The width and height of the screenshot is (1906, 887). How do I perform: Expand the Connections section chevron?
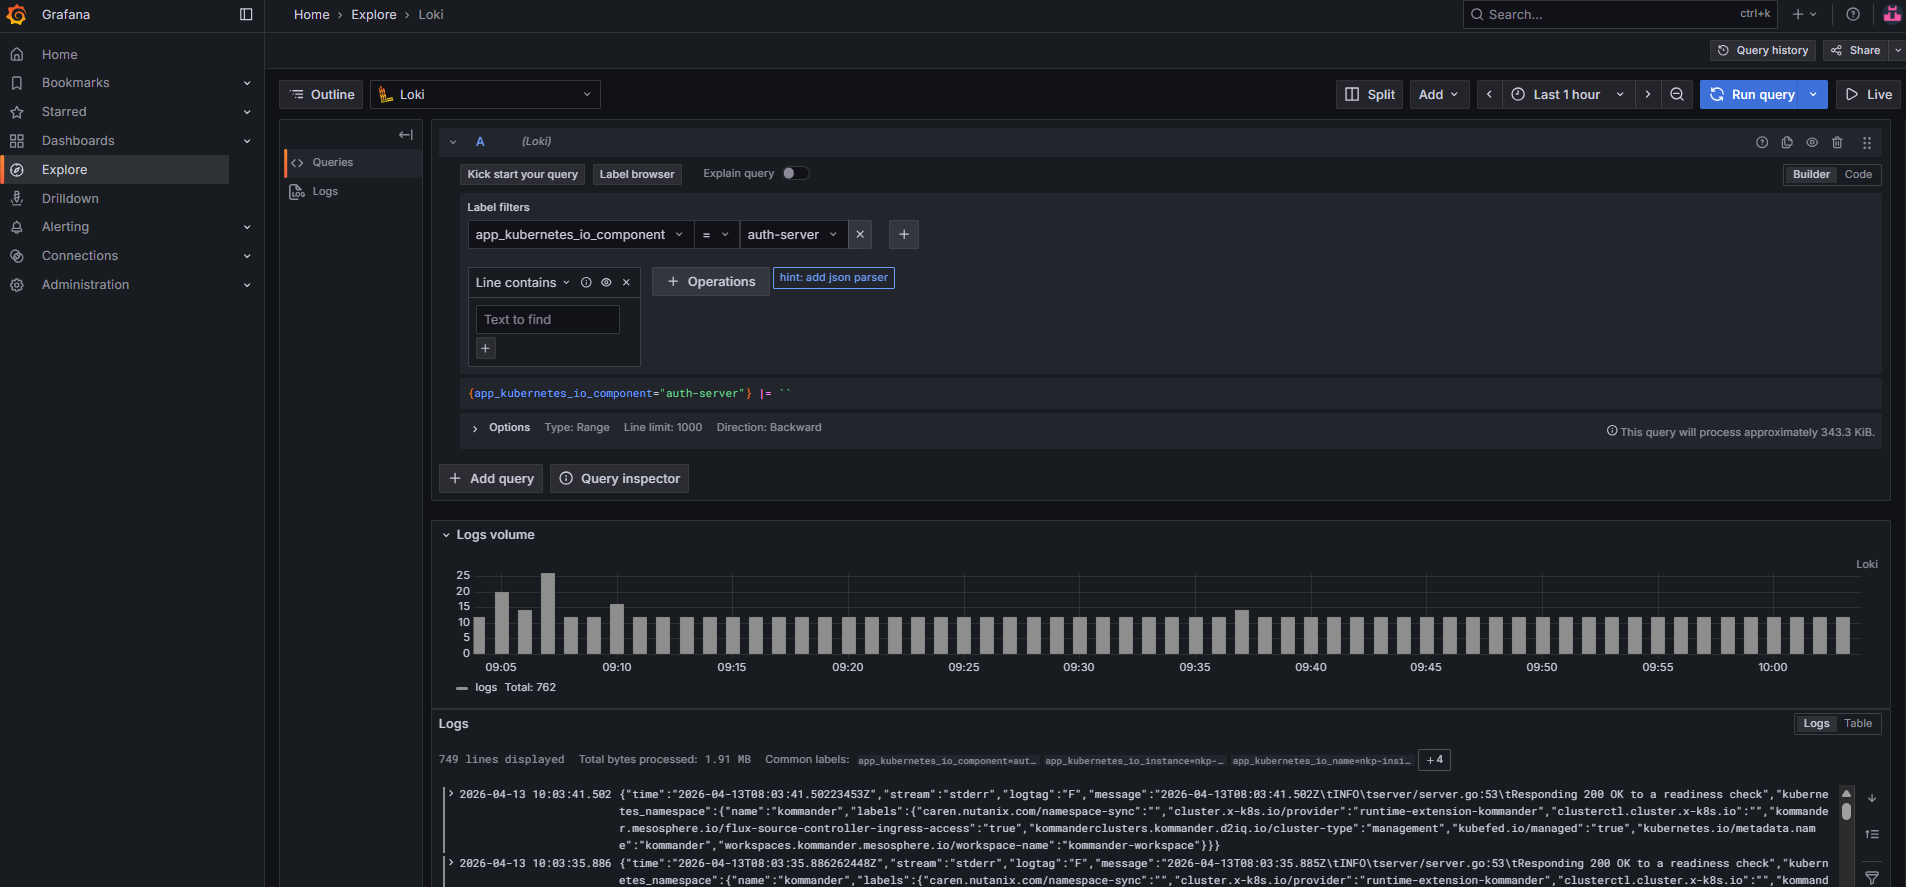[x=247, y=256]
